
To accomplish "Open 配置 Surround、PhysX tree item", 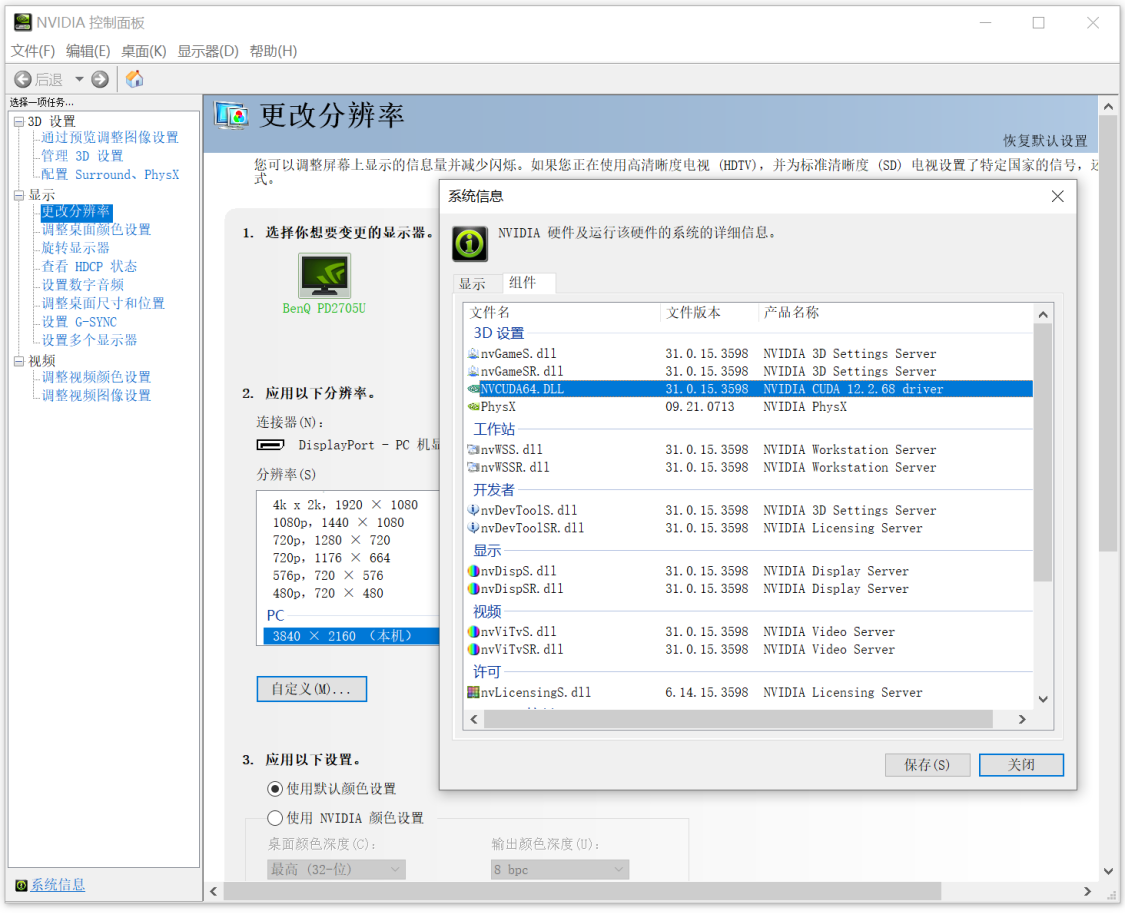I will point(110,175).
